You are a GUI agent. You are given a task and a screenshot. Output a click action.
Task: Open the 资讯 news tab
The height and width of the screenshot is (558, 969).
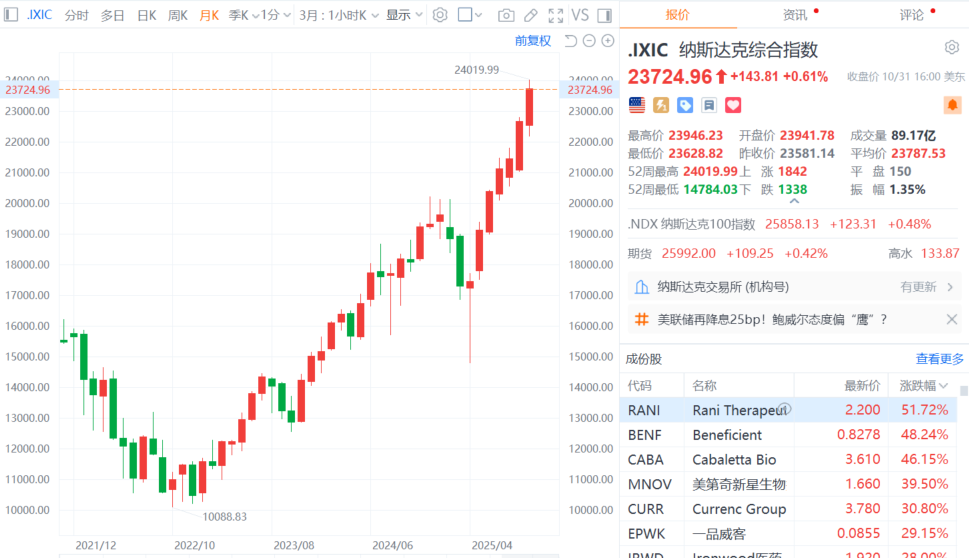click(795, 15)
